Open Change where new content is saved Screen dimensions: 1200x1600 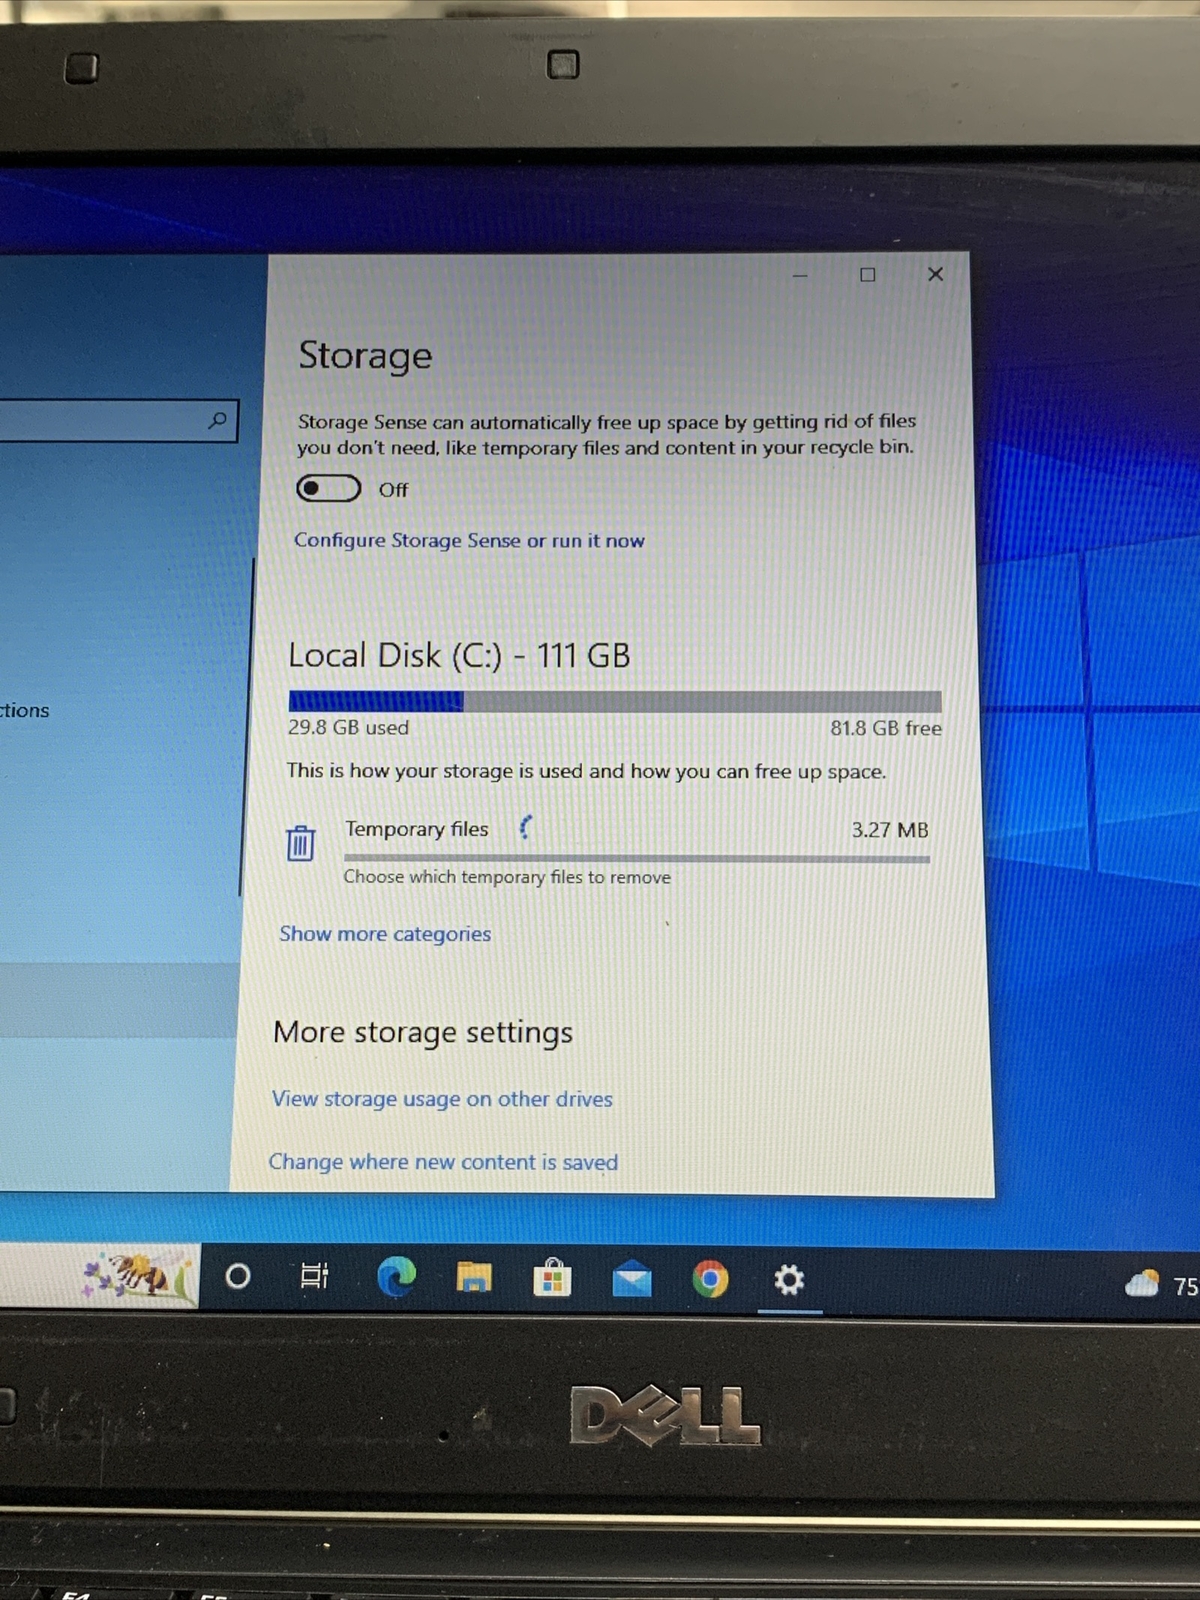443,1162
